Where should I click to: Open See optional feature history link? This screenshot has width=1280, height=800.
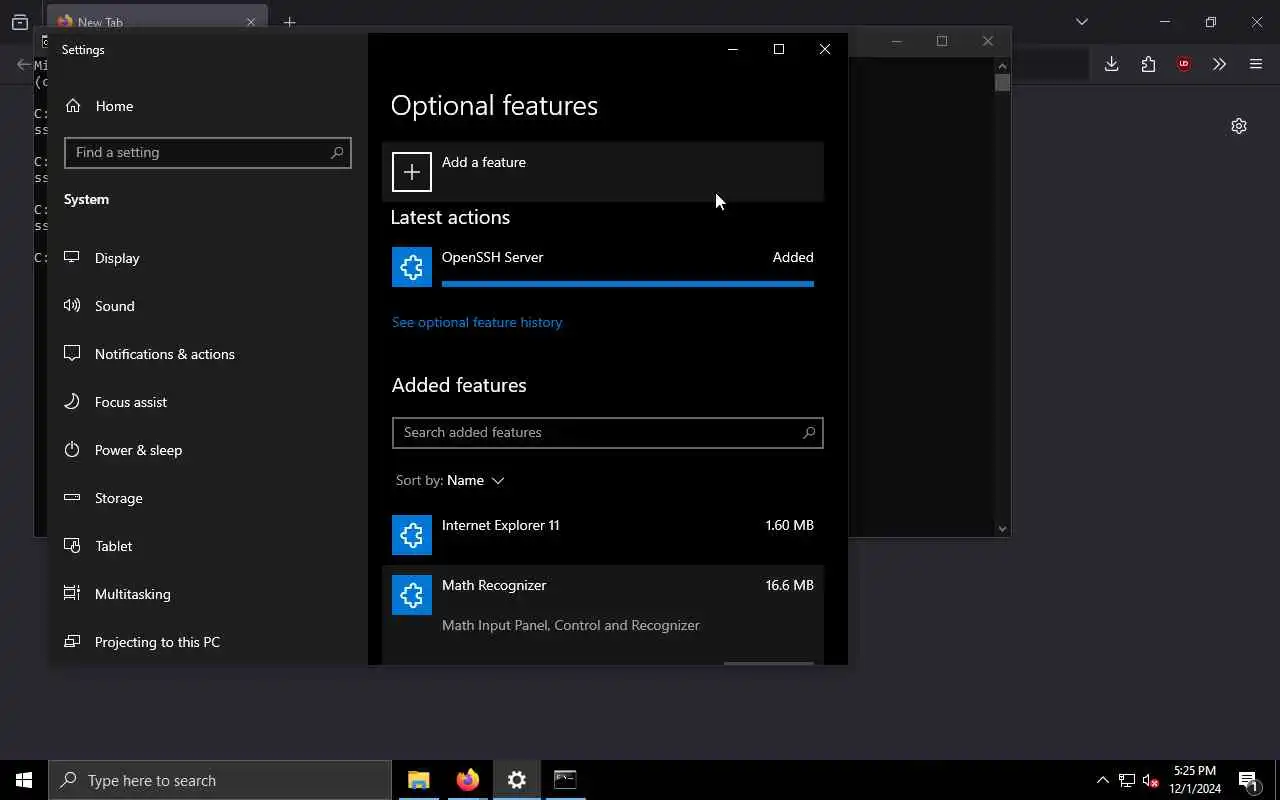(477, 322)
